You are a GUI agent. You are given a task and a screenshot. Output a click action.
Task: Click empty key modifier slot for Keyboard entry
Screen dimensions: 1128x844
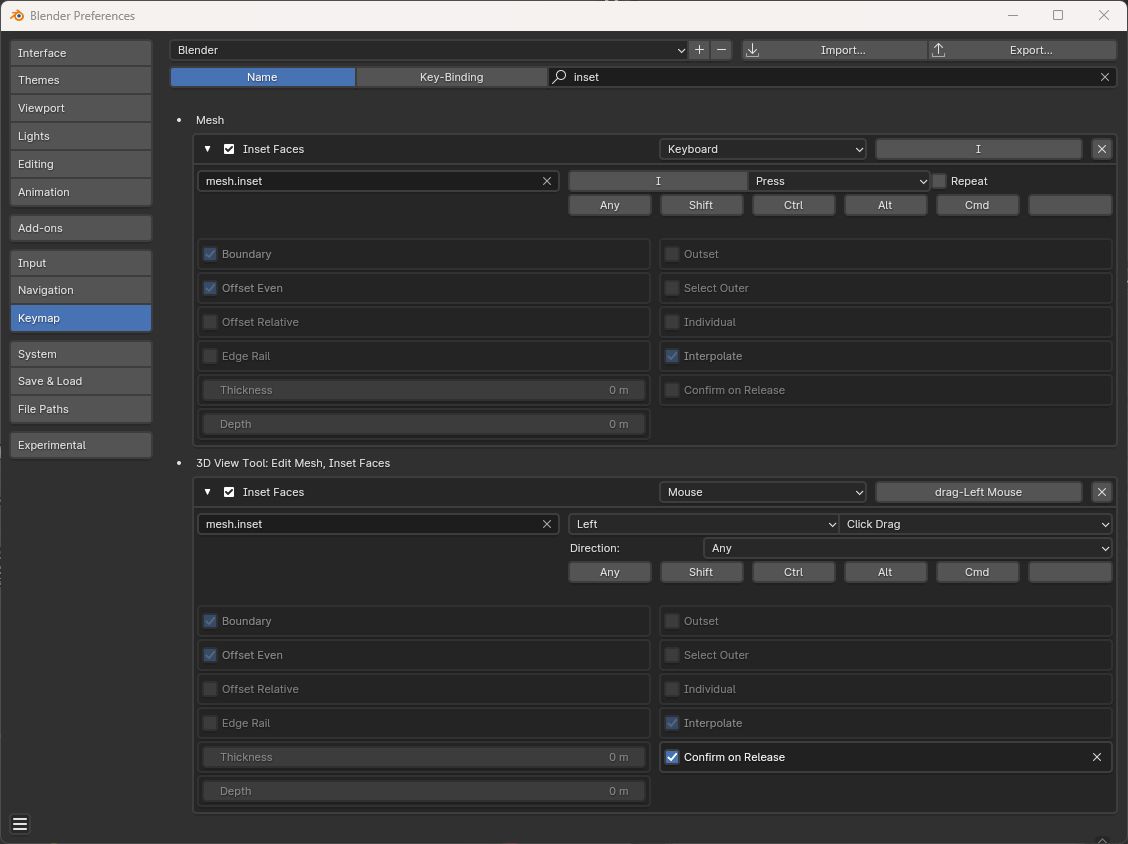pyautogui.click(x=1070, y=205)
